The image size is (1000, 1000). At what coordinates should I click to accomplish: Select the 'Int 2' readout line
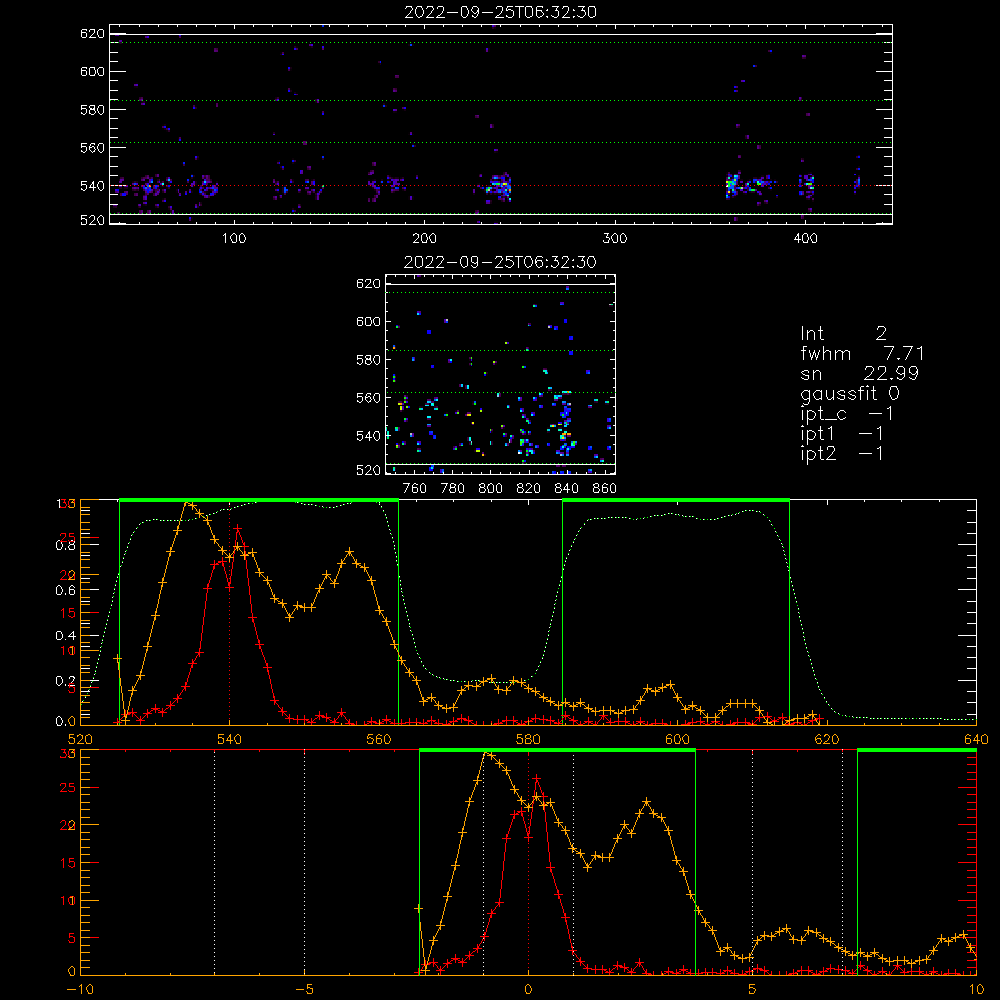(843, 334)
